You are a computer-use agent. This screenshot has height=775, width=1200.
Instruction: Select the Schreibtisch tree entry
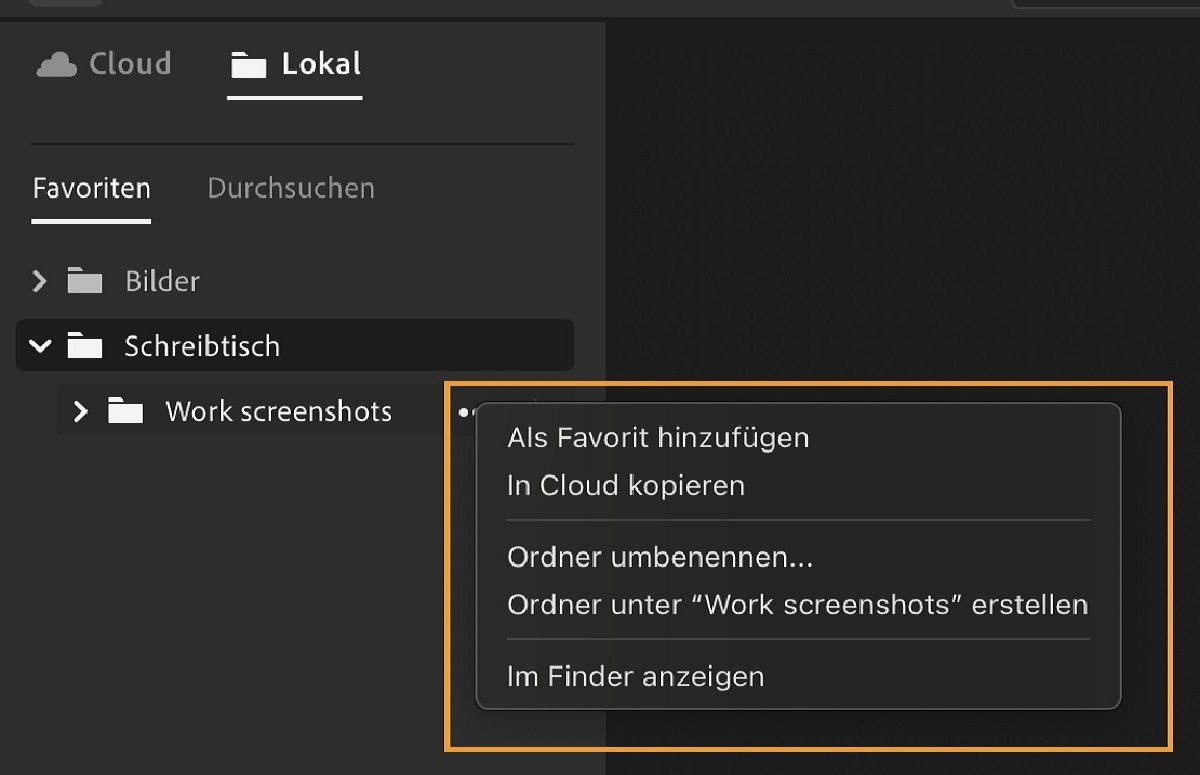click(201, 345)
